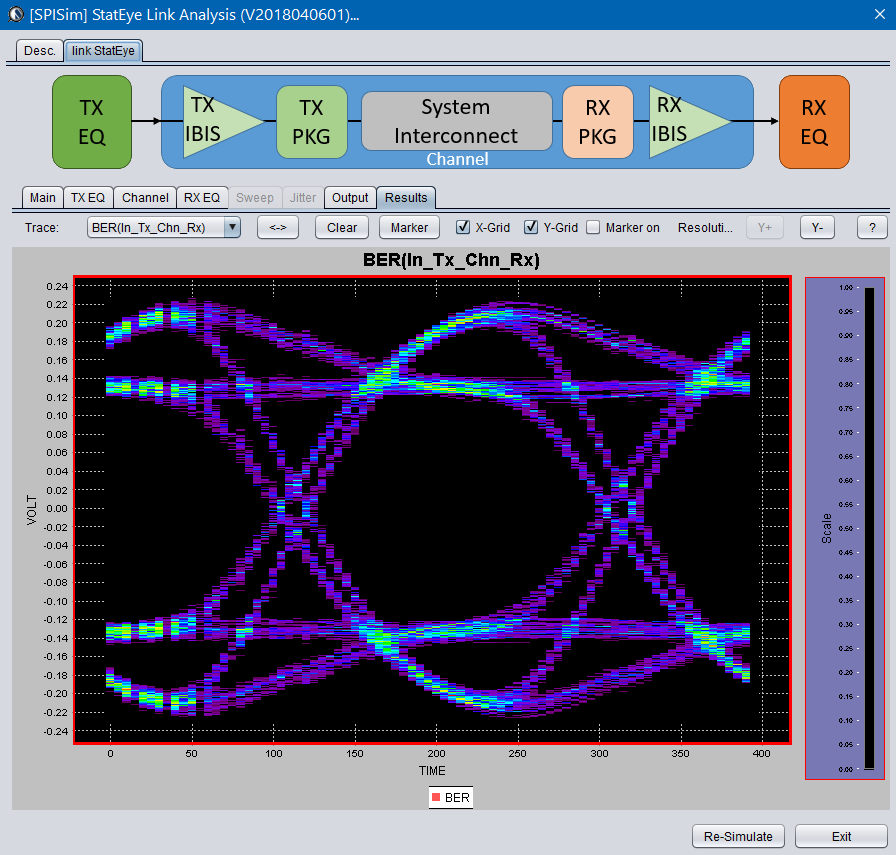Click the RX PKG block
Screen dimensions: 896x855
click(598, 121)
